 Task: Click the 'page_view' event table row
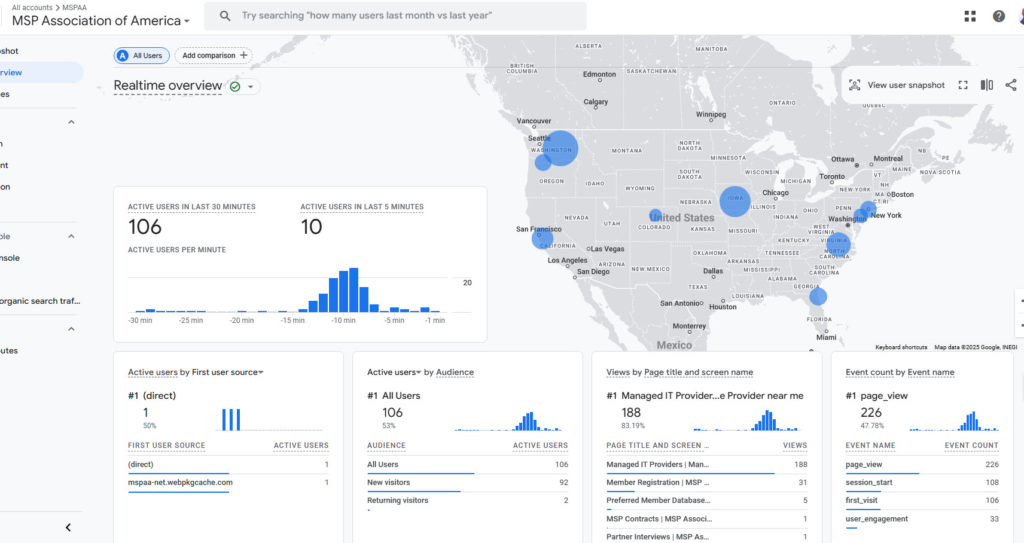coord(921,465)
